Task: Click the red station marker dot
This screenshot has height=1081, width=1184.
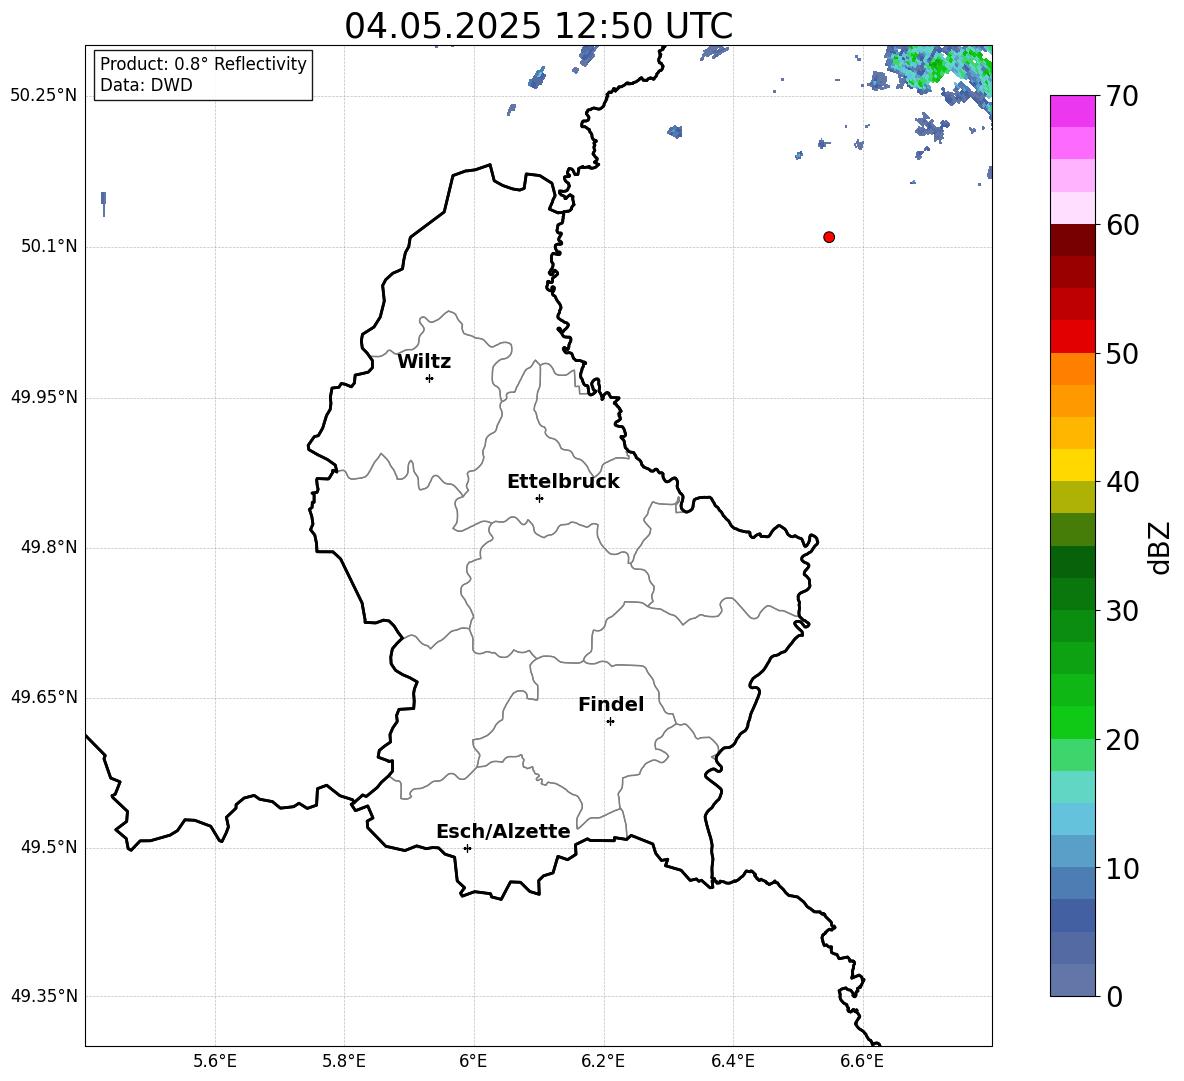Action: click(x=829, y=237)
